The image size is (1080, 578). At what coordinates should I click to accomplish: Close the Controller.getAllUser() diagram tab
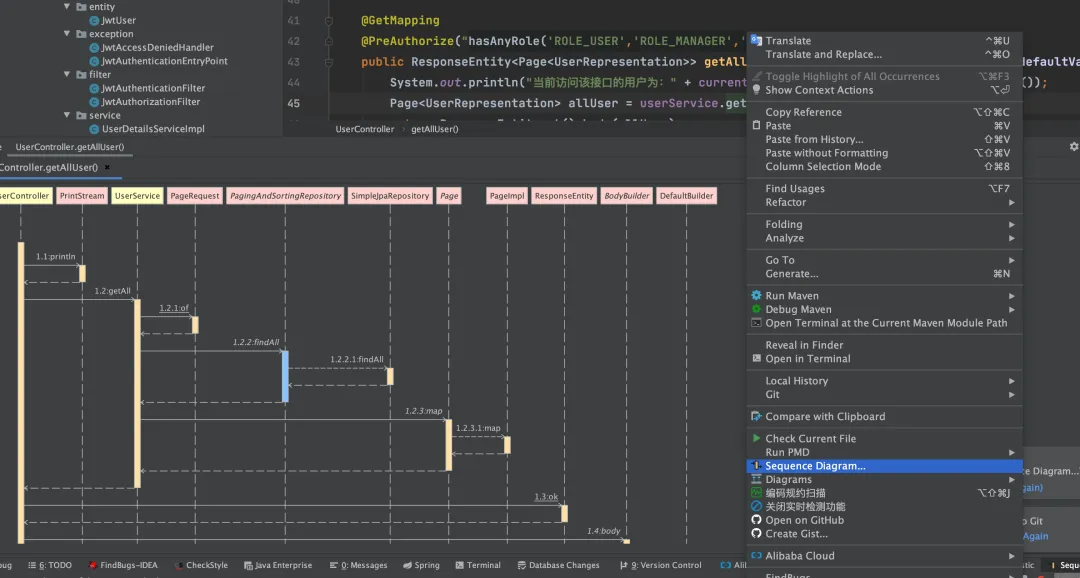pos(107,168)
